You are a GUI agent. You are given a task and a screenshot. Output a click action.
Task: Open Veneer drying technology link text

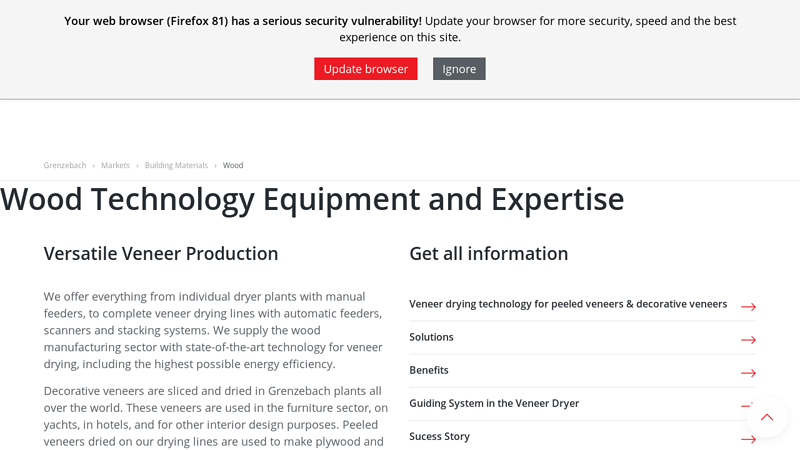567,304
